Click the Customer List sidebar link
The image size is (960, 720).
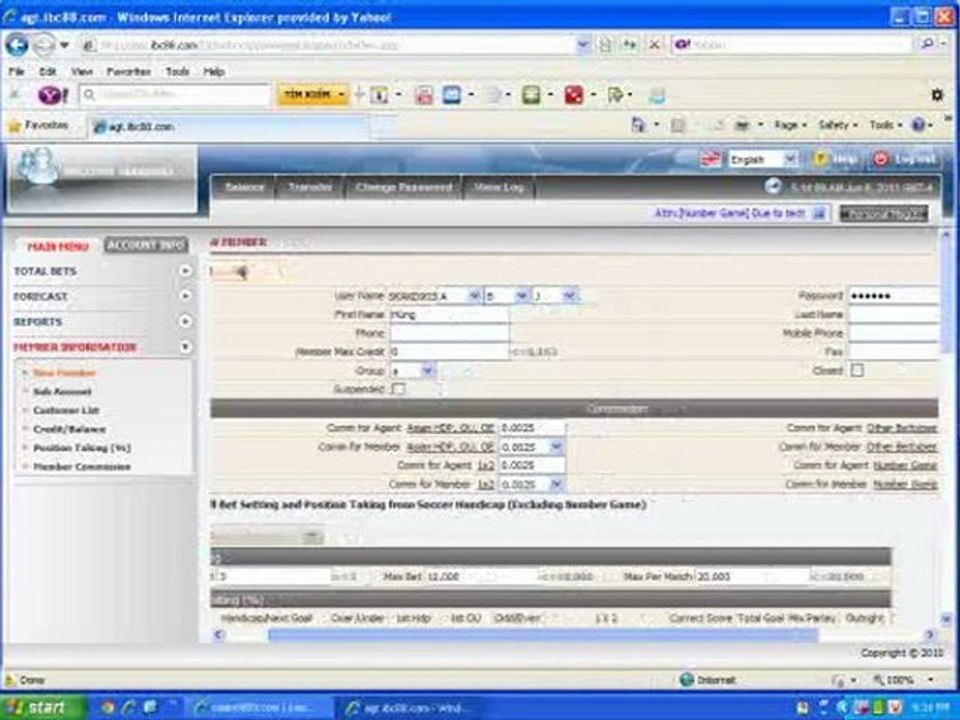point(66,410)
